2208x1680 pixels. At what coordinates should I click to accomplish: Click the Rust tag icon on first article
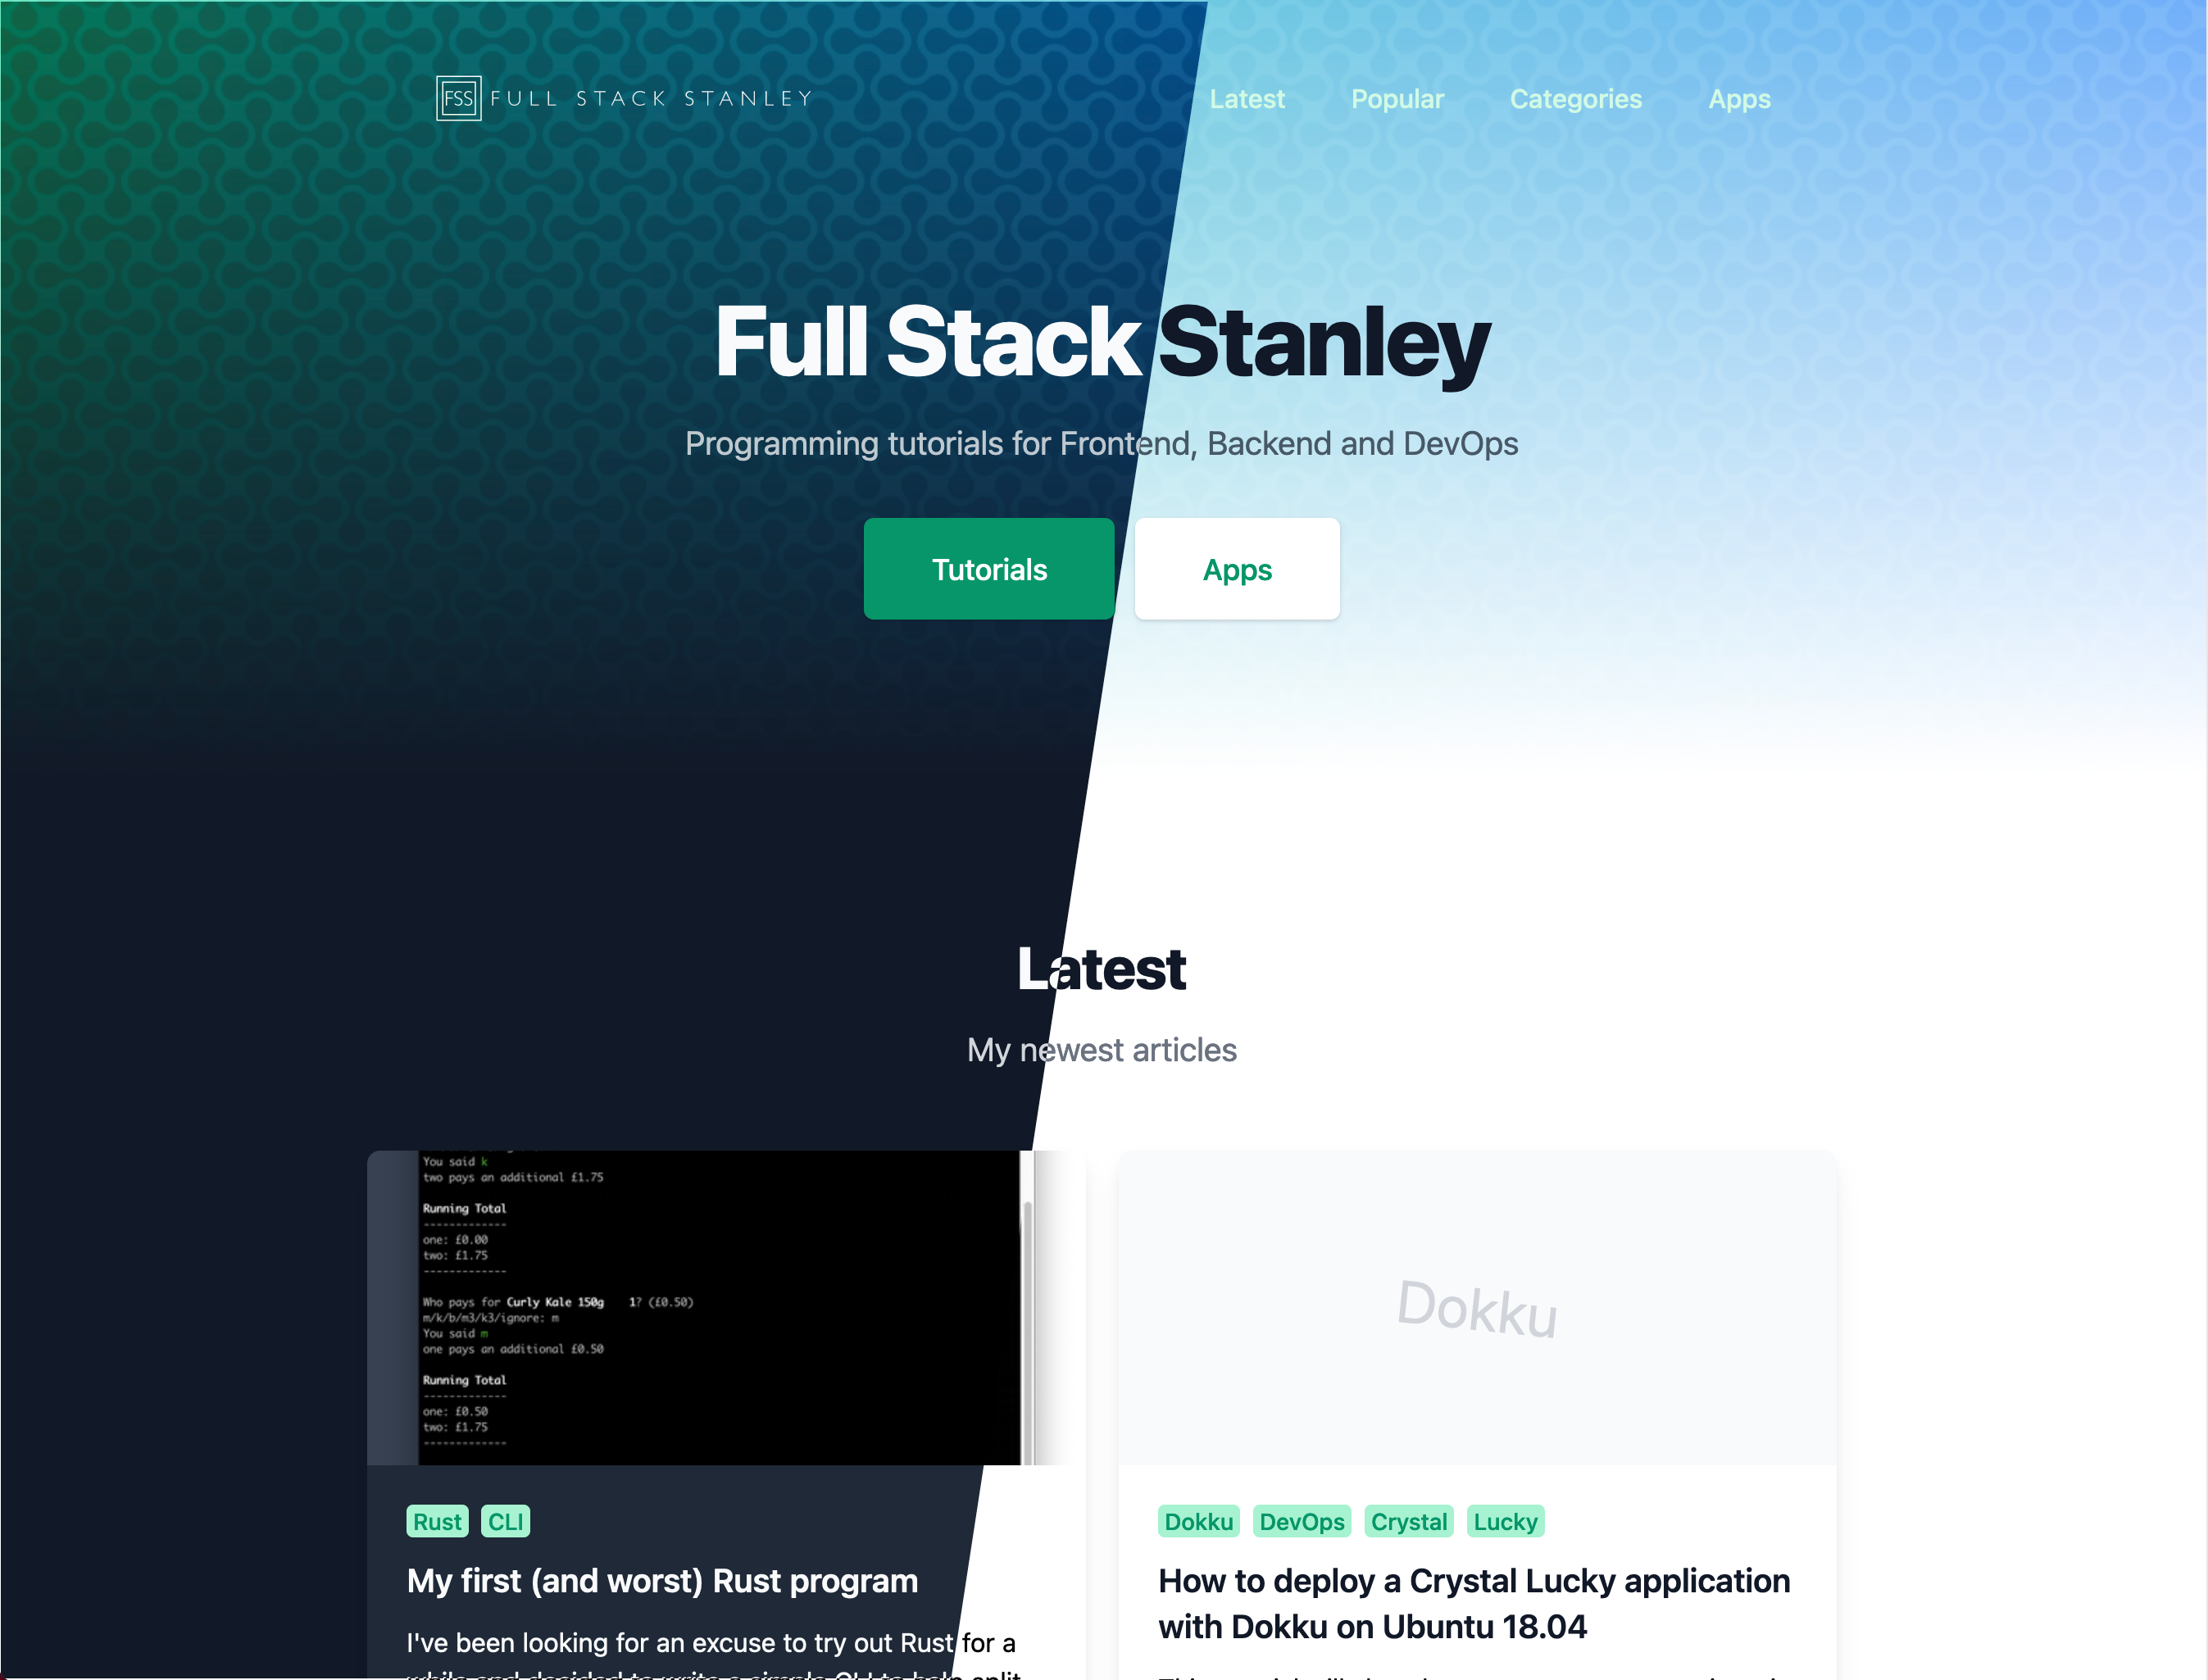(x=434, y=1521)
